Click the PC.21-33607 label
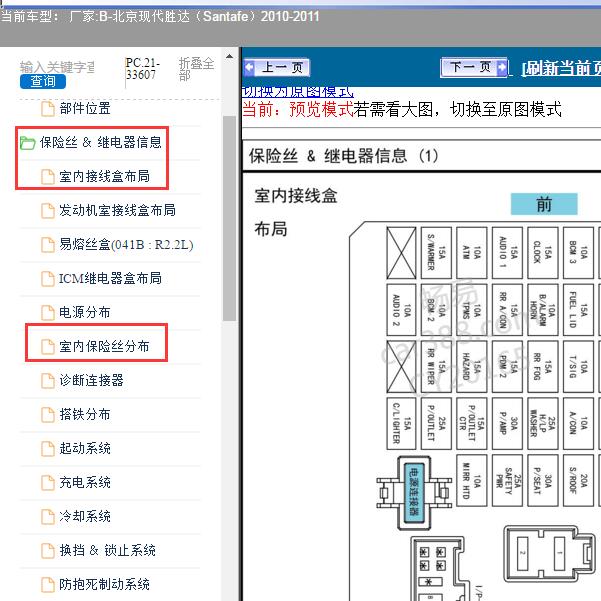The width and height of the screenshot is (601, 601). pyautogui.click(x=142, y=69)
